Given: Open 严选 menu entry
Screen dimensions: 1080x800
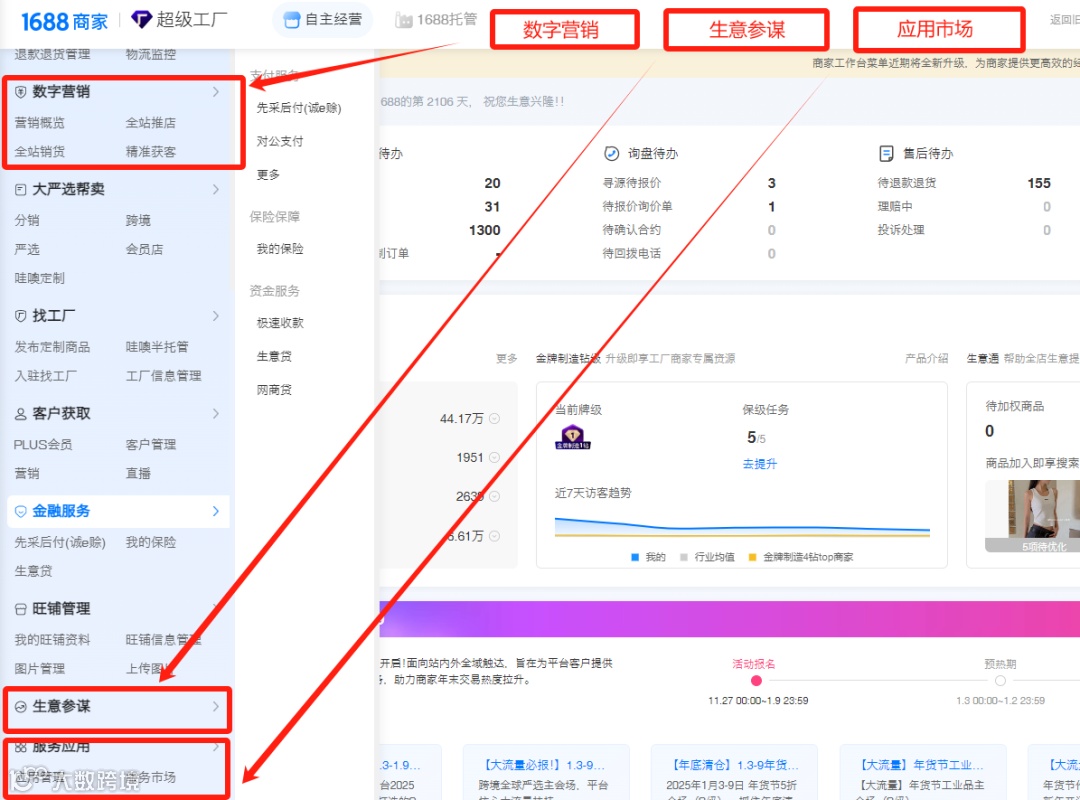Looking at the screenshot, I should (27, 249).
